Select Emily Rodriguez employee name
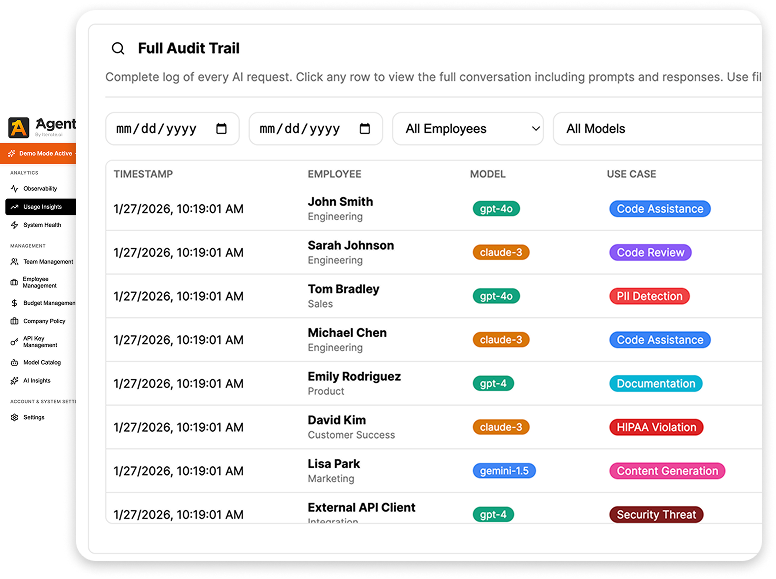This screenshot has width=776, height=579. (354, 377)
